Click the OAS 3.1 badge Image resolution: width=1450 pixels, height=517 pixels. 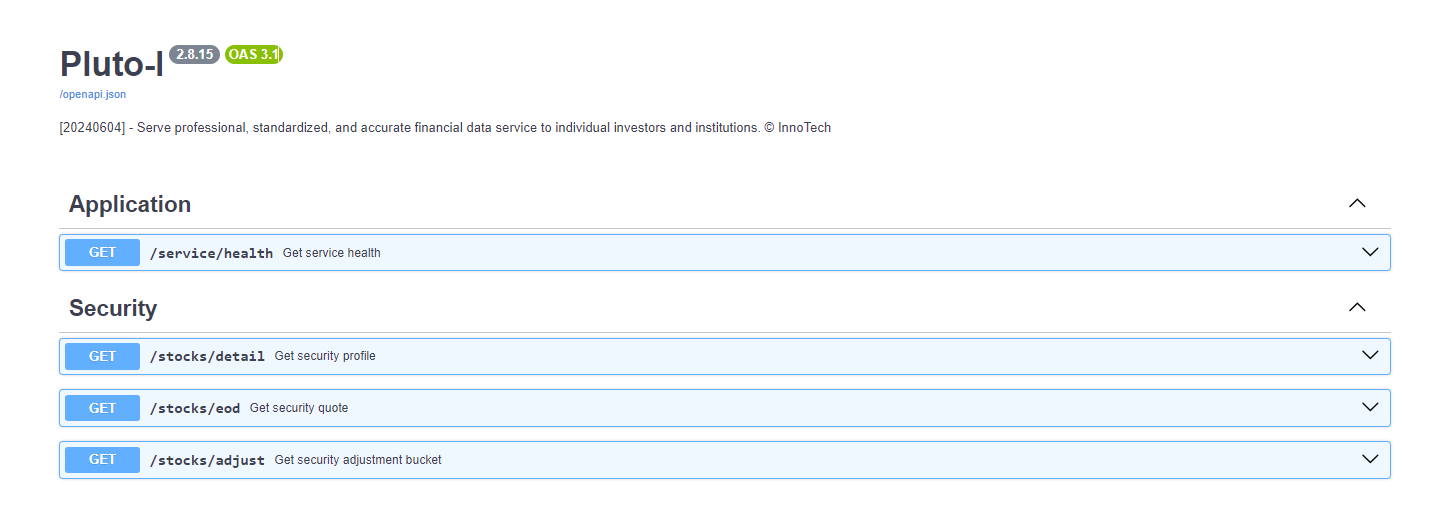click(254, 55)
